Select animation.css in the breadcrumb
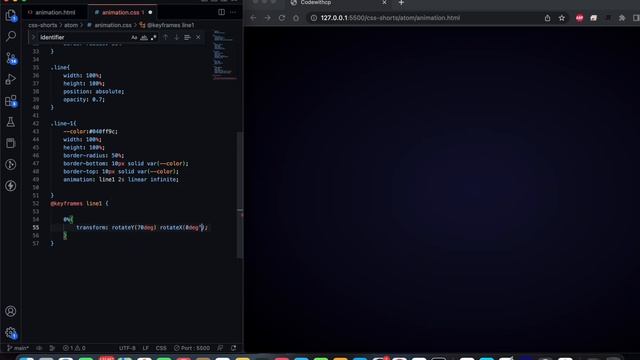 (113, 25)
